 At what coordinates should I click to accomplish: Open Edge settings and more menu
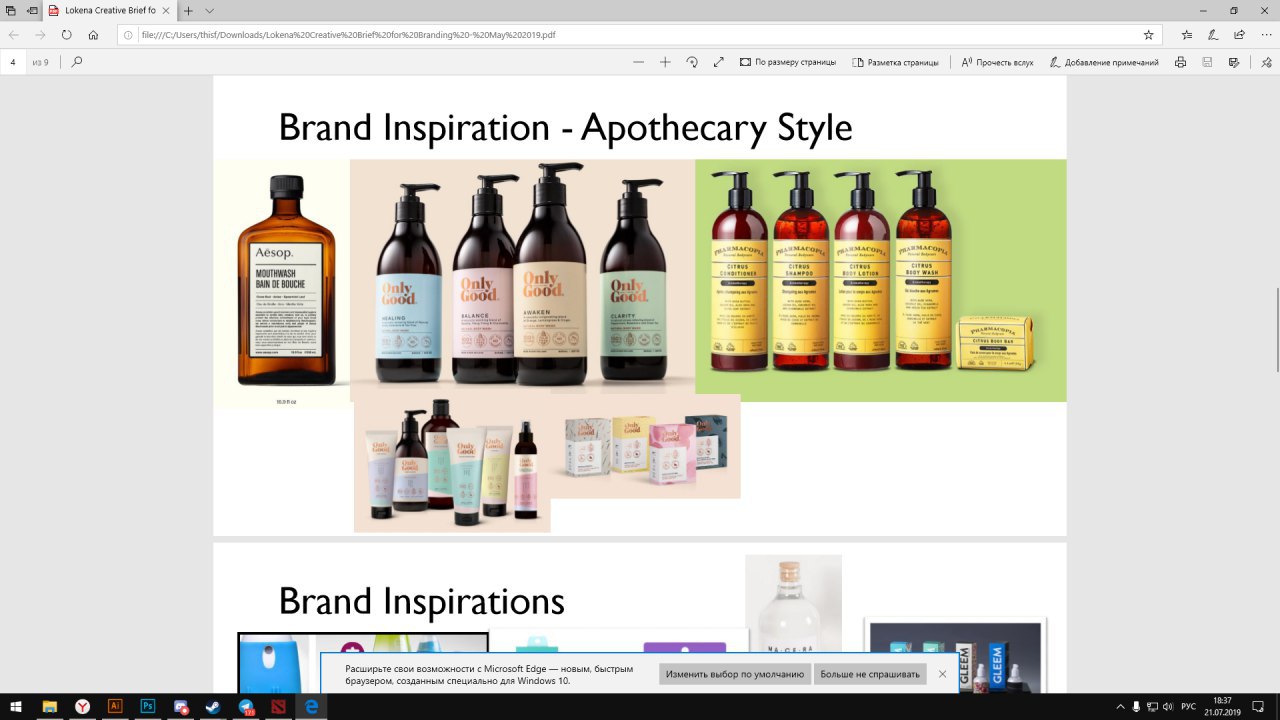coord(1265,34)
